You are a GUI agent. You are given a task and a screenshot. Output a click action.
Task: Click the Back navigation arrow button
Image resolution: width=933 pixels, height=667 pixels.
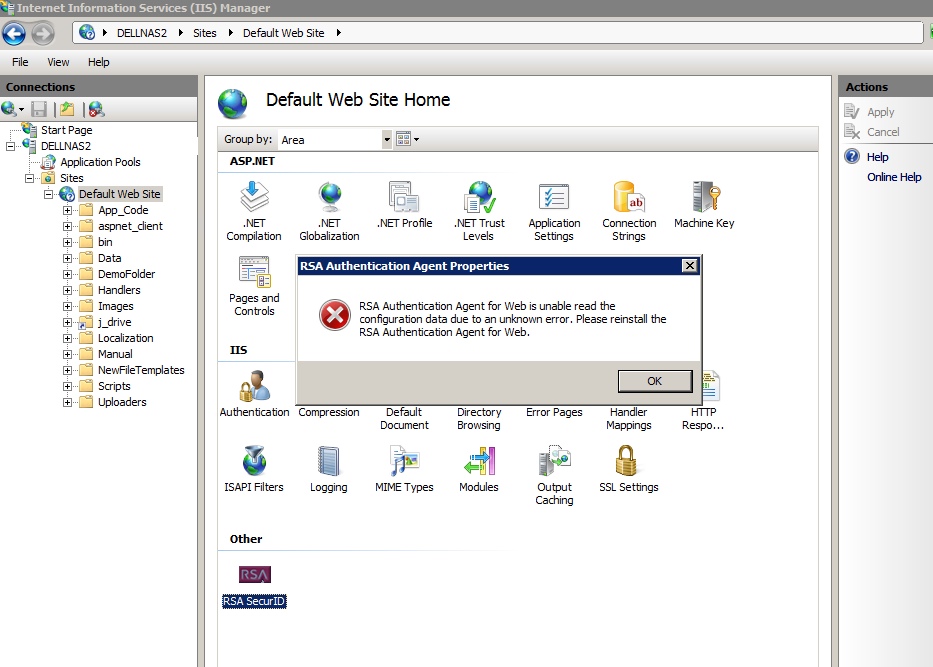[14, 33]
